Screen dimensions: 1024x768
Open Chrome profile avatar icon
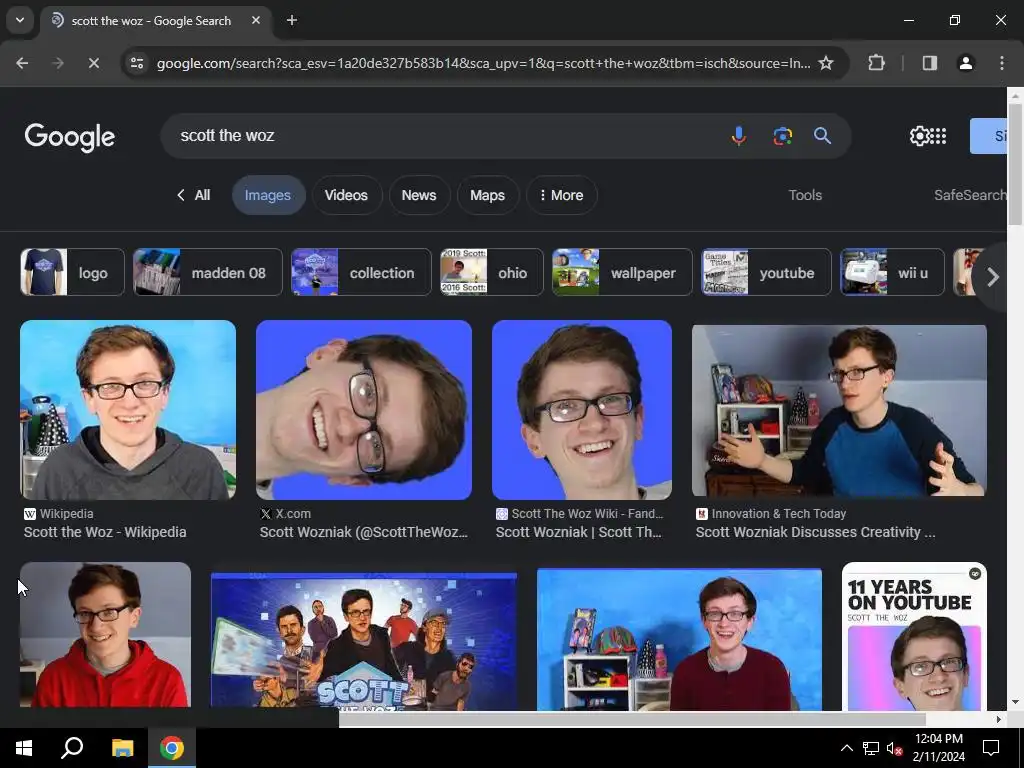[x=965, y=63]
